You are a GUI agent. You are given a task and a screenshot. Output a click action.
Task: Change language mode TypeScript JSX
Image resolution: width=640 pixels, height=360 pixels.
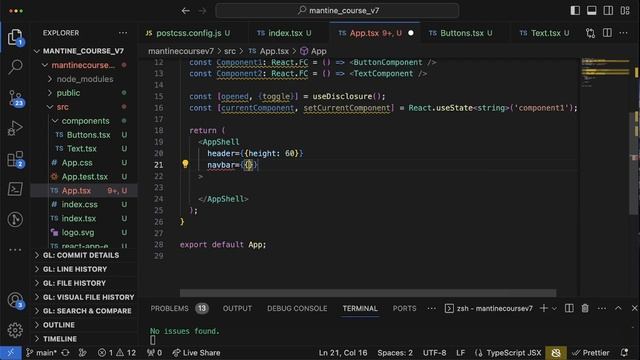click(513, 353)
